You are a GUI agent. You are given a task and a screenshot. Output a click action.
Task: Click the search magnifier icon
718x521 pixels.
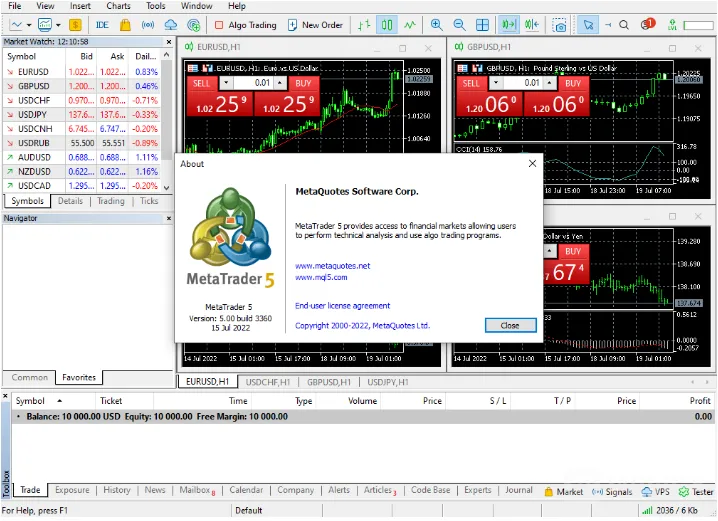tap(624, 25)
